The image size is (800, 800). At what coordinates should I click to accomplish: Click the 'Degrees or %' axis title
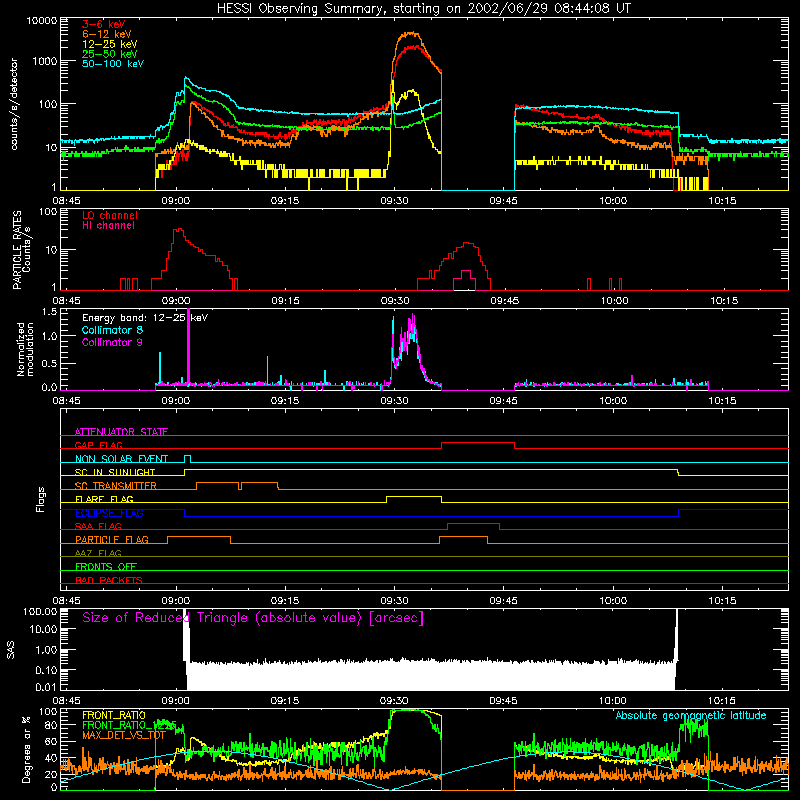point(26,749)
